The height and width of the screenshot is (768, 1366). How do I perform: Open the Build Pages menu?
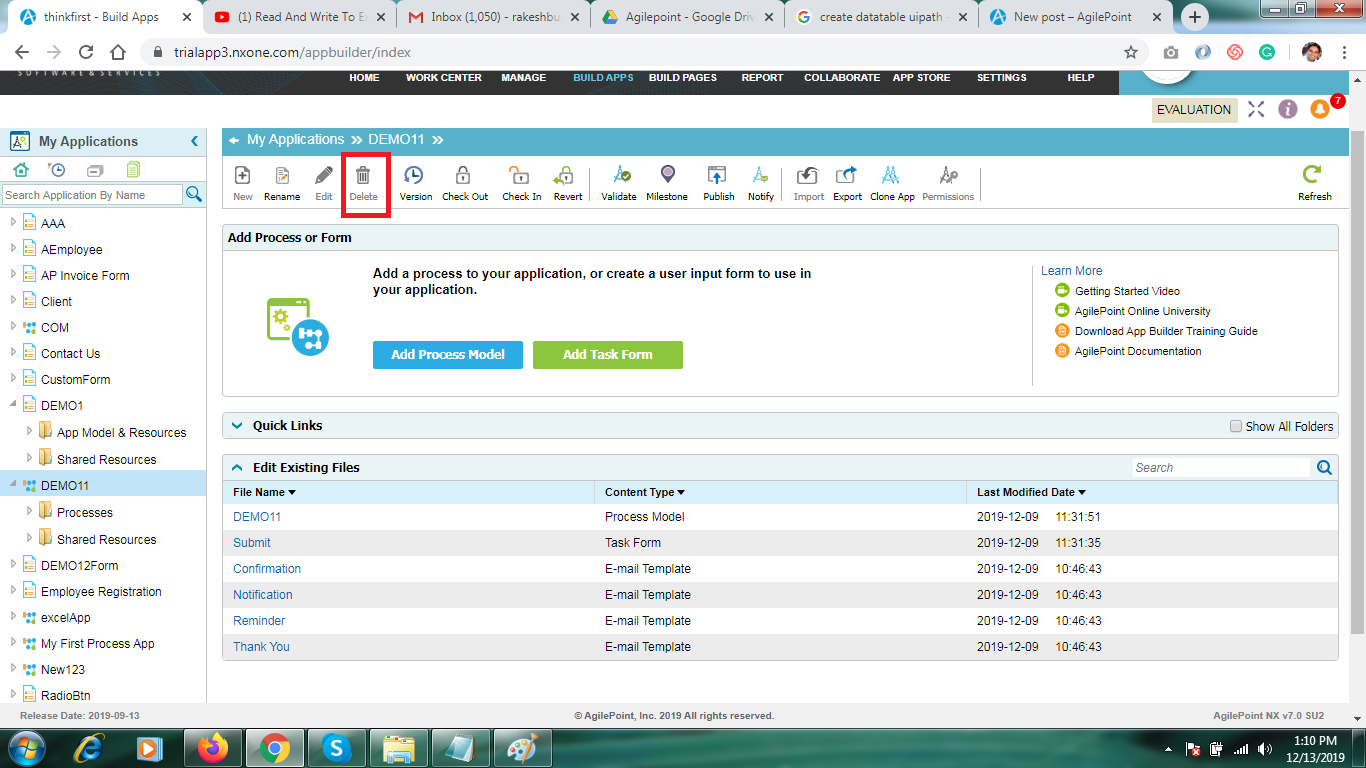(682, 78)
